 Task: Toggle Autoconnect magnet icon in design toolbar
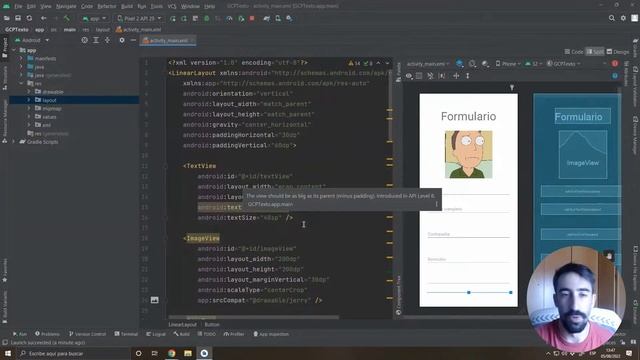pyautogui.click(x=430, y=76)
